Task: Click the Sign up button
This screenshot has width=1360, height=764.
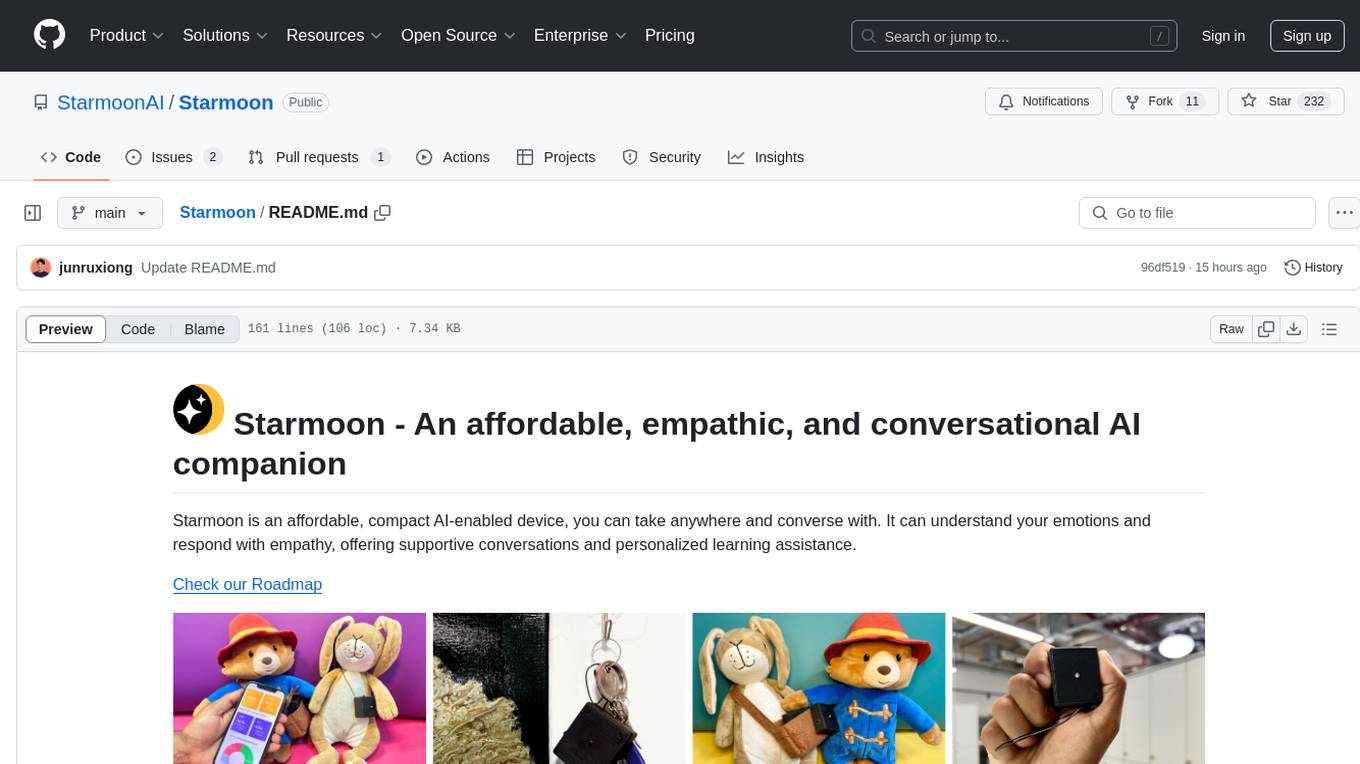Action: pyautogui.click(x=1307, y=36)
